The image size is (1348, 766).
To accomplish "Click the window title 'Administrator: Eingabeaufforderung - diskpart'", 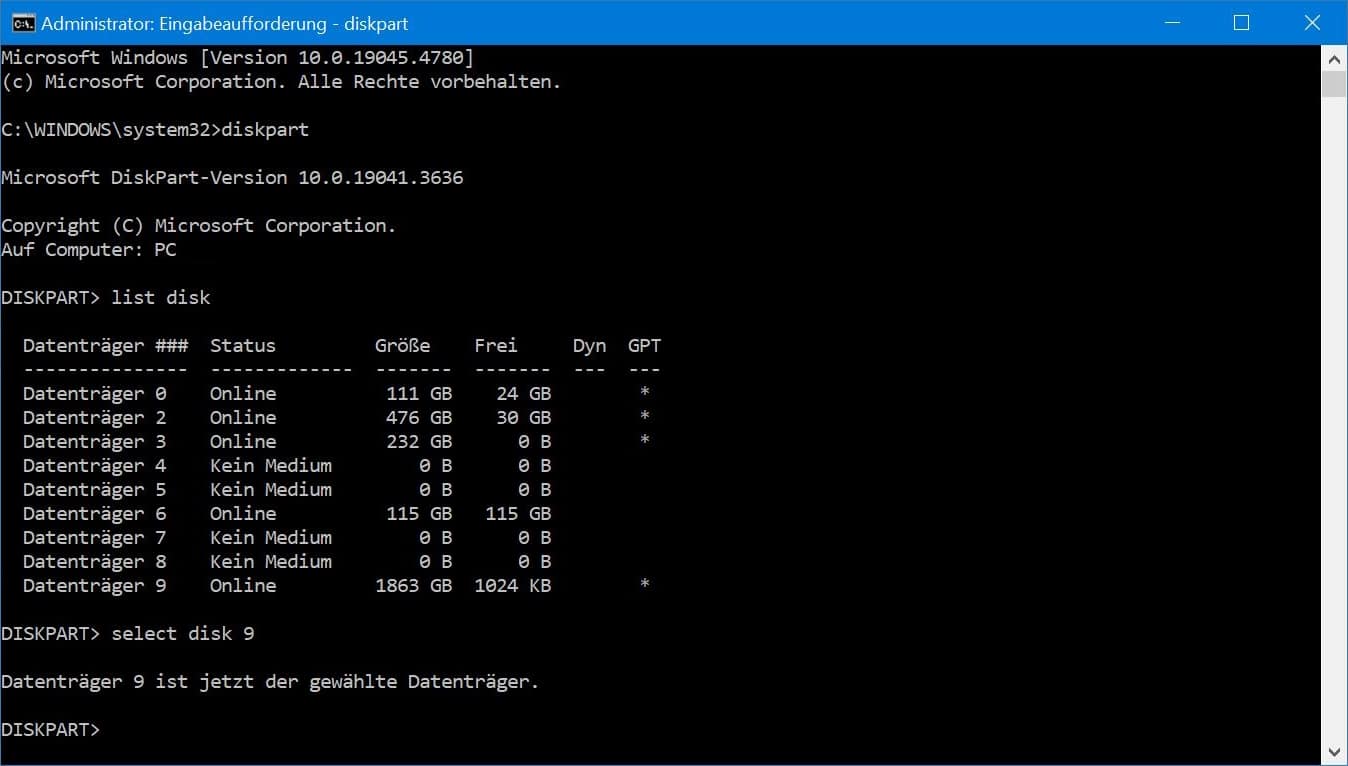I will [x=225, y=23].
